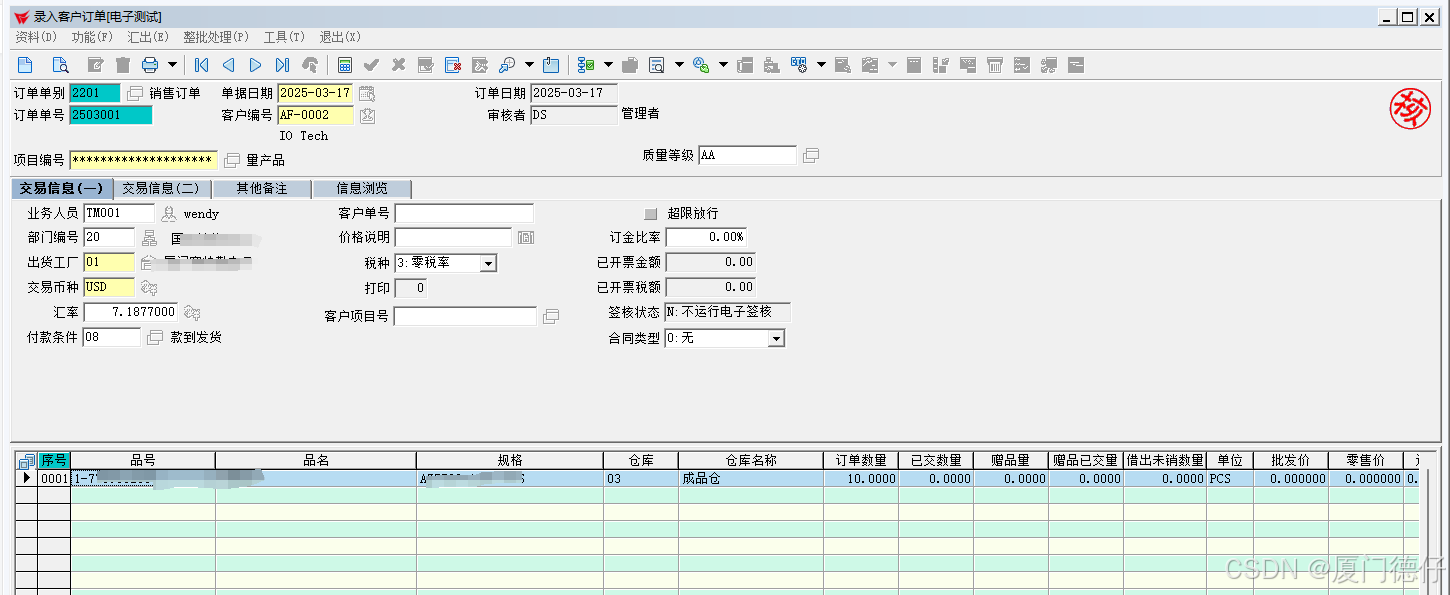Select the cell showing 成品仓
The height and width of the screenshot is (595, 1450).
[751, 478]
